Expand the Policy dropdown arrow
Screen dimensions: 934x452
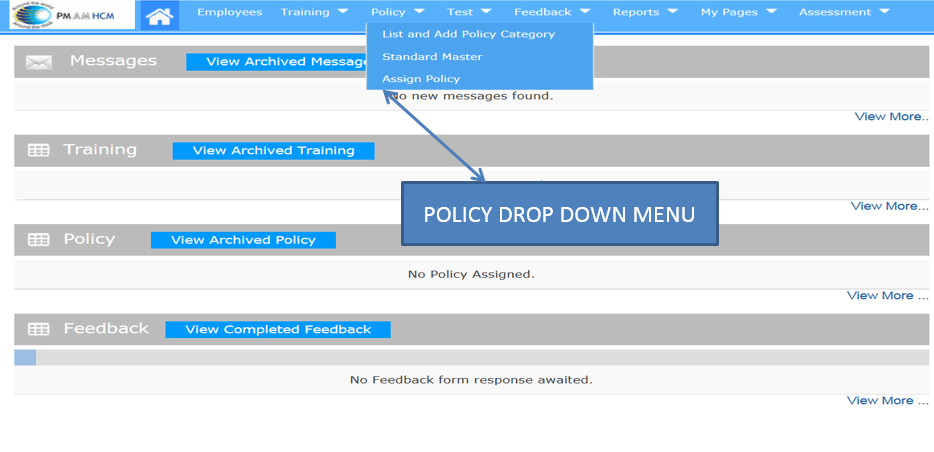[419, 11]
